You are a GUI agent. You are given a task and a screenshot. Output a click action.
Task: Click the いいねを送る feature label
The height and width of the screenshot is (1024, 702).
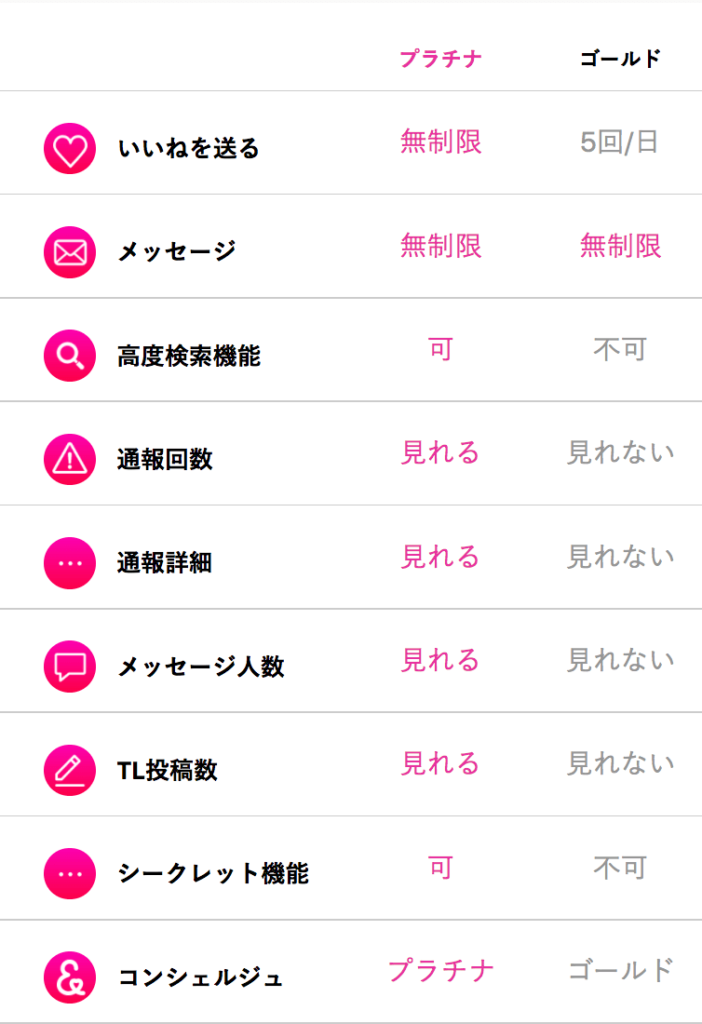pos(189,149)
